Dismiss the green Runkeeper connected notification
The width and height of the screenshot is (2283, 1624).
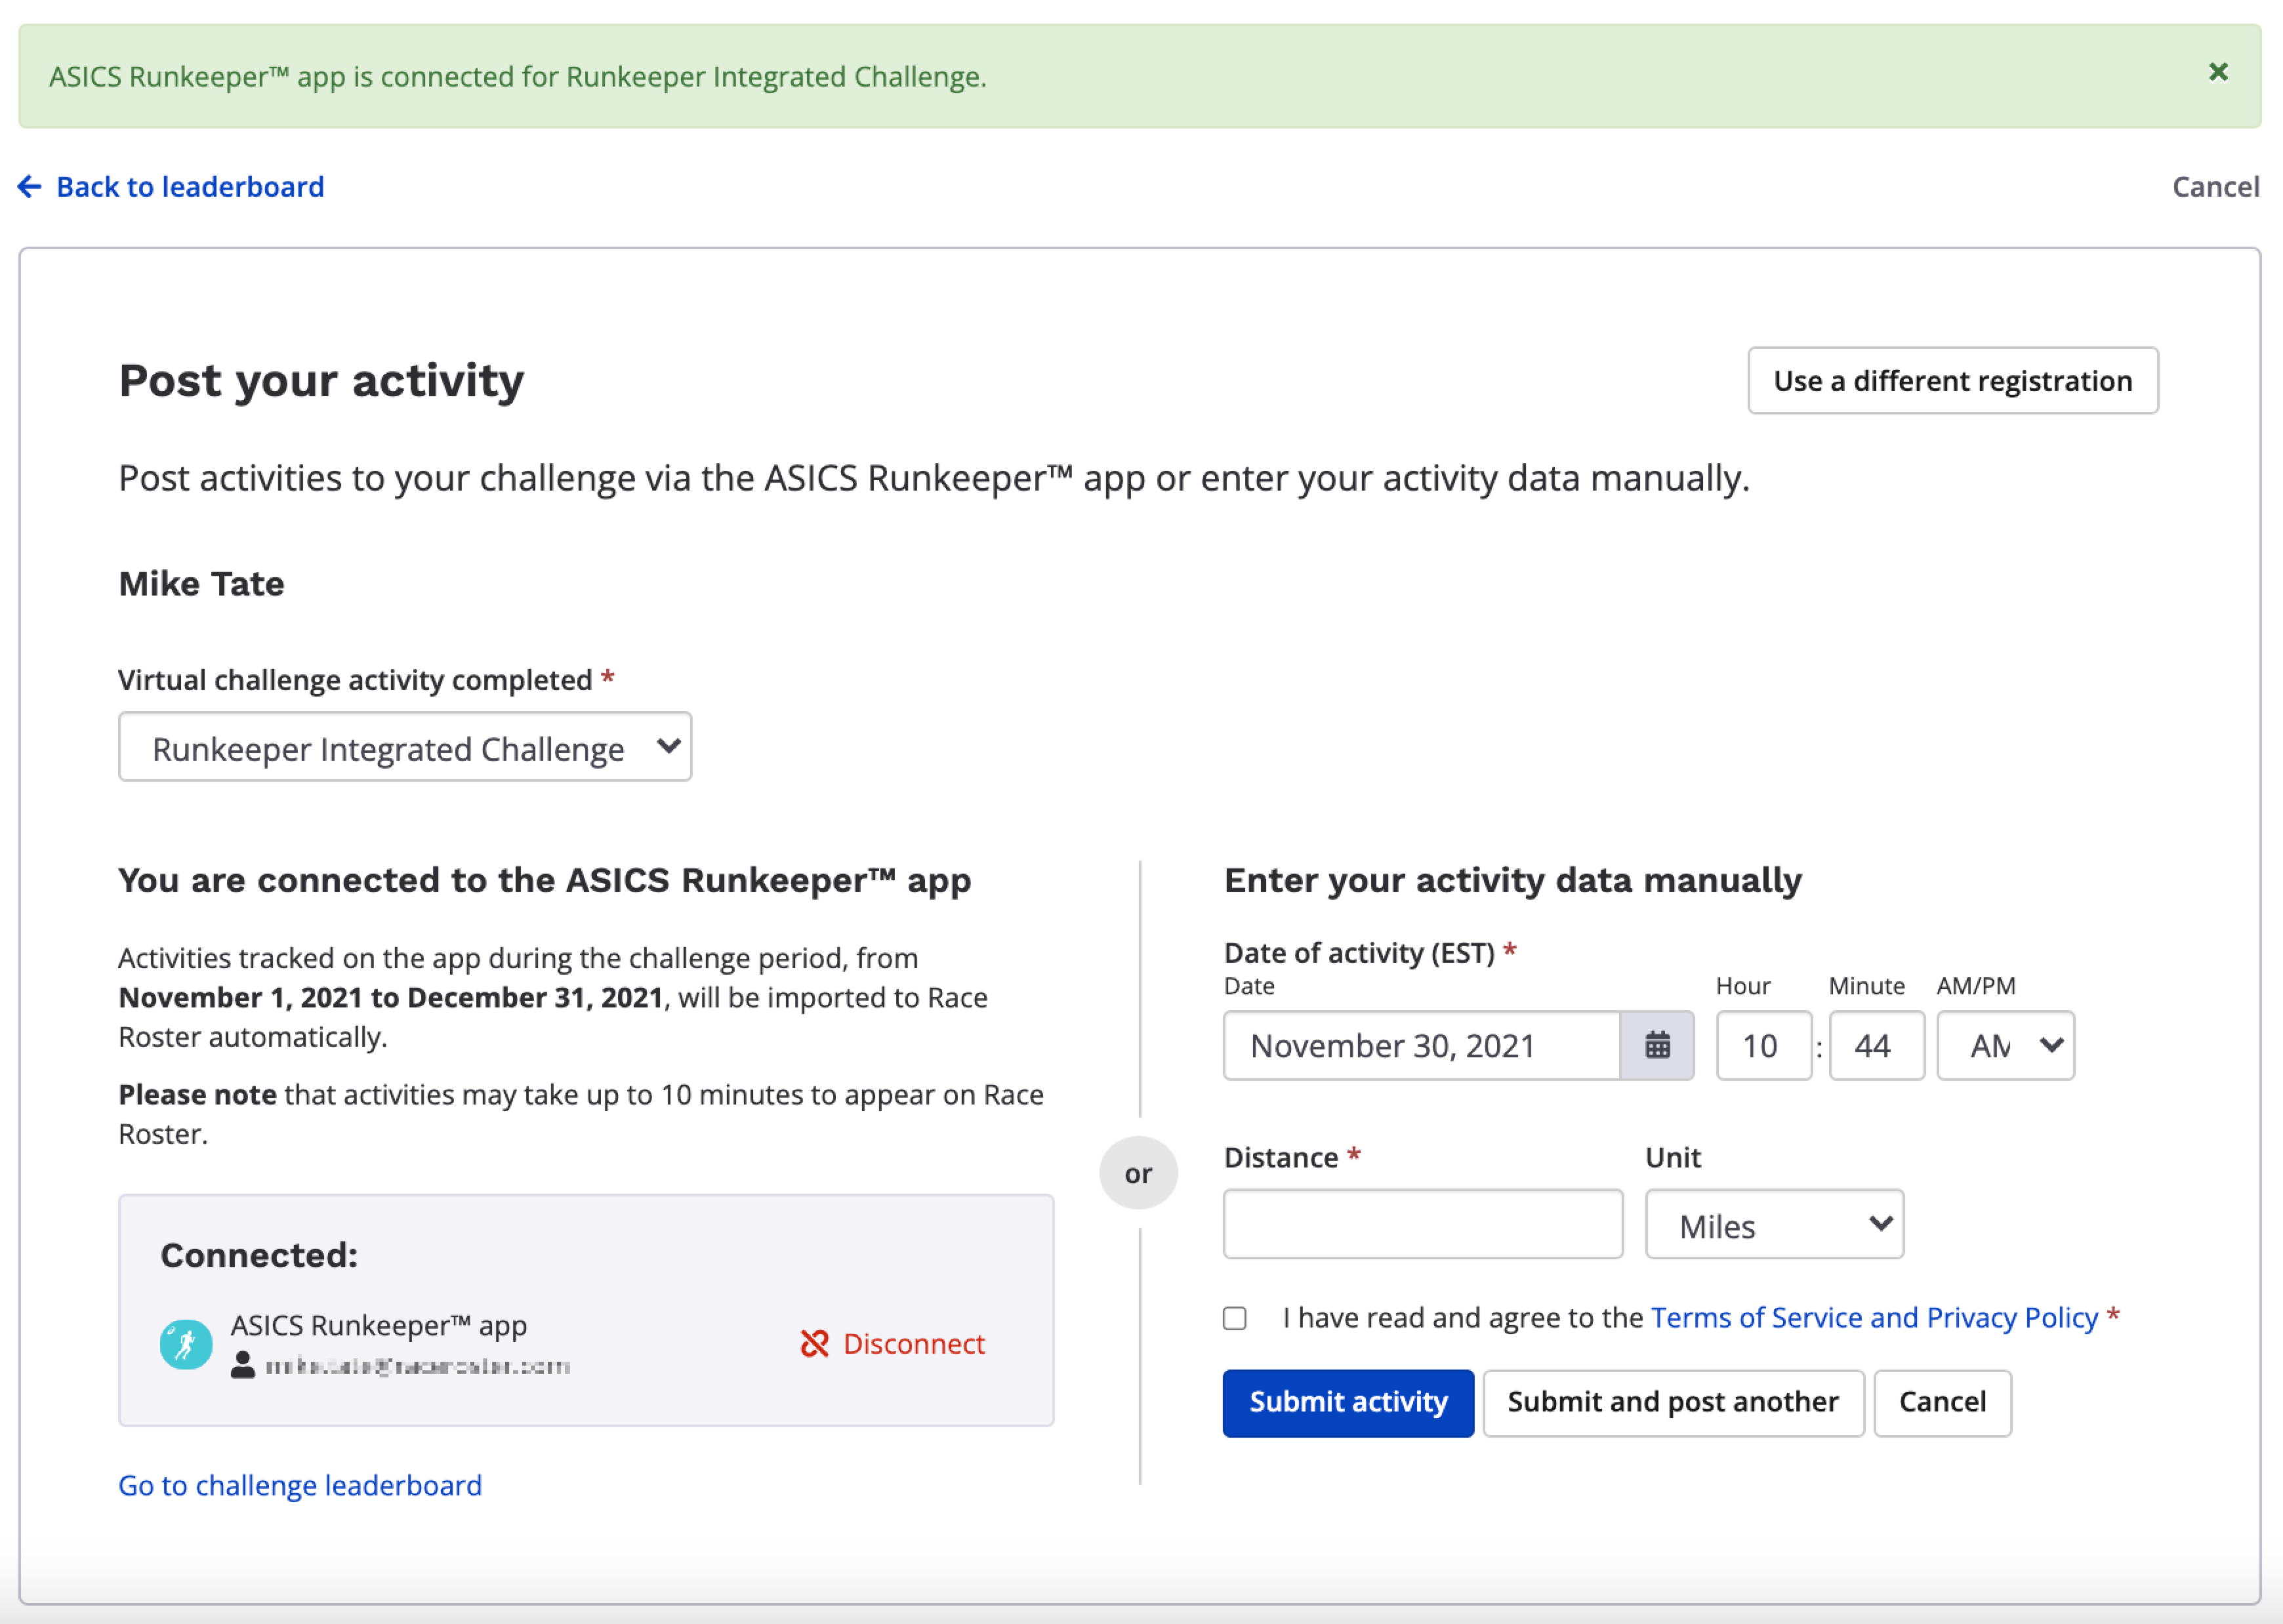[2217, 72]
